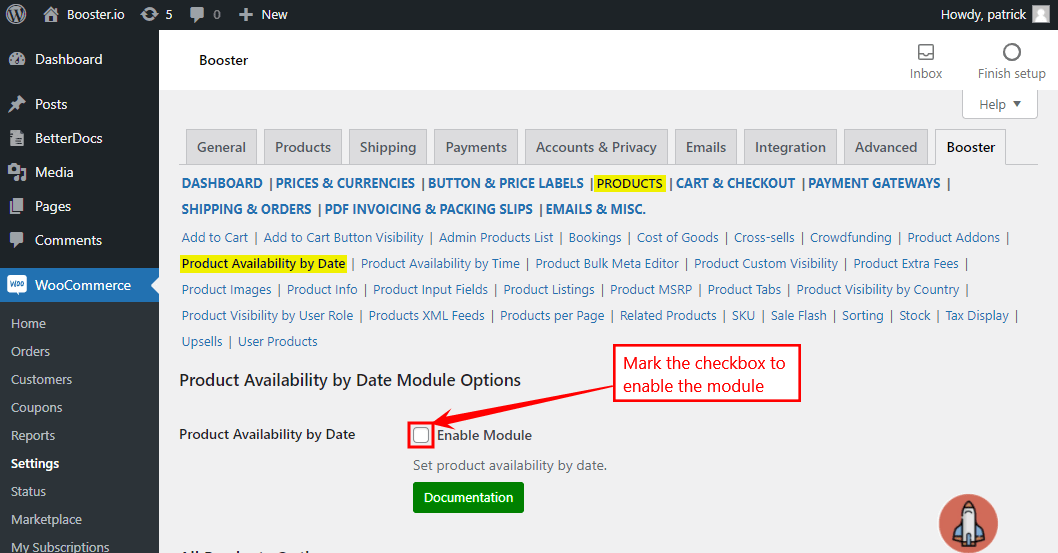The image size is (1058, 553).
Task: Open the Add to Cart module link
Action: coord(215,237)
